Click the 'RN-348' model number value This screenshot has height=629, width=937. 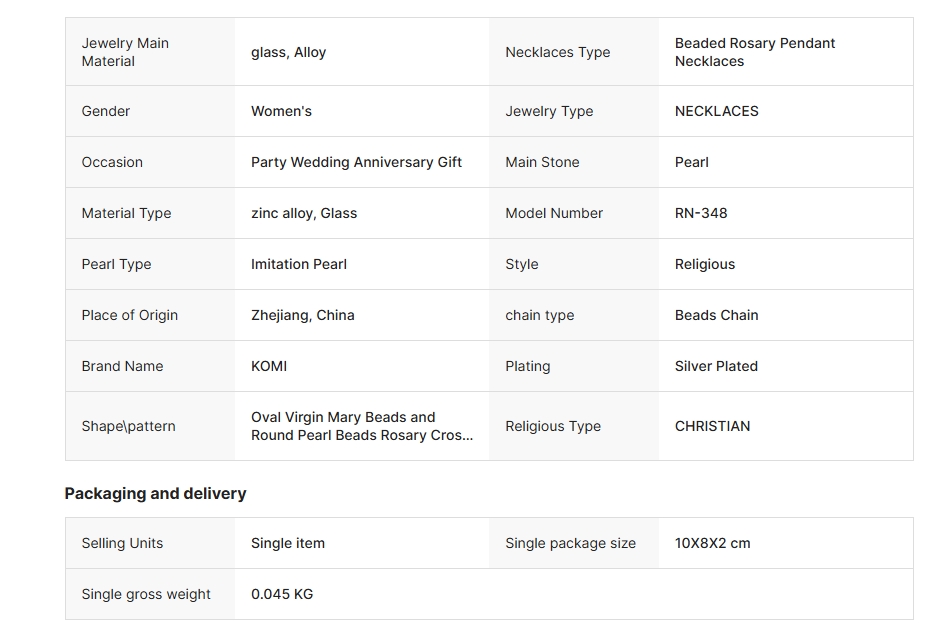[701, 213]
